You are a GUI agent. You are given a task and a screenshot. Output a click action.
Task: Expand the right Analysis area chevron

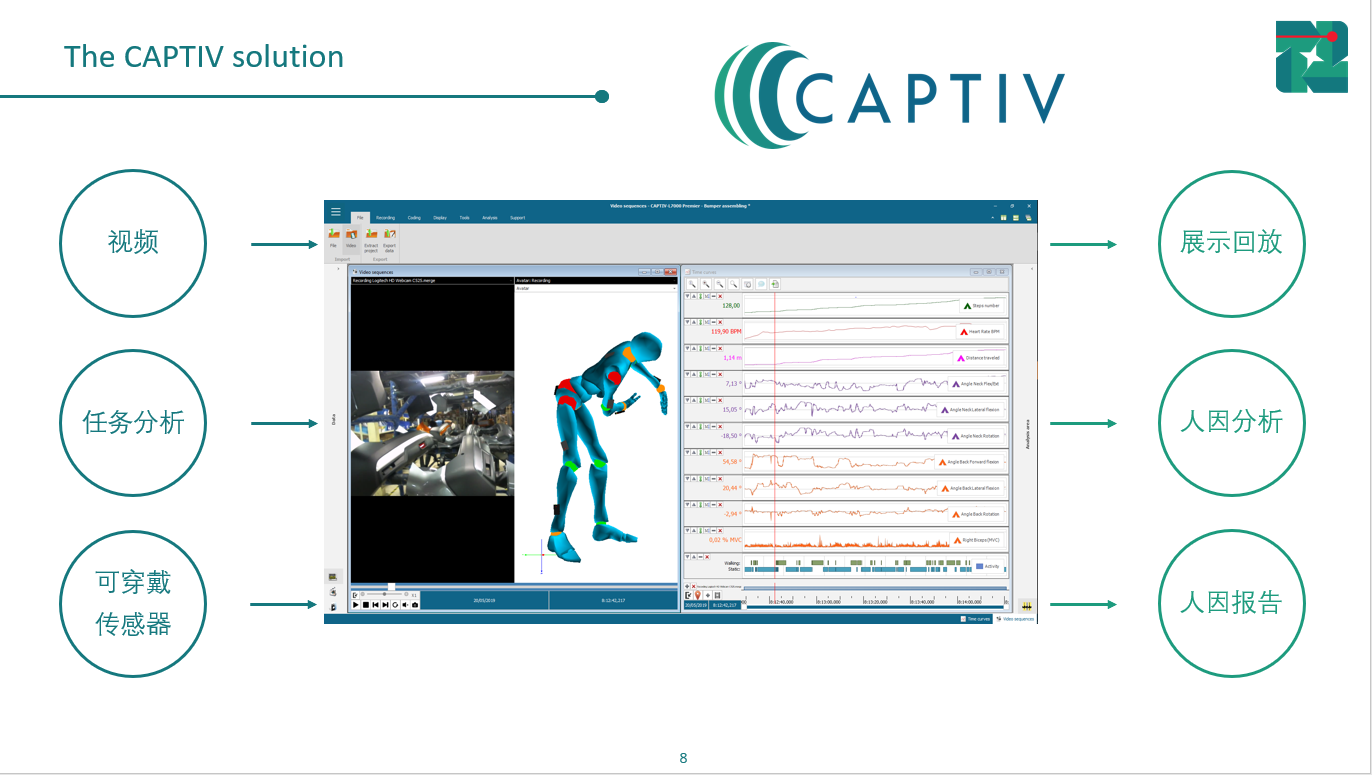click(1032, 269)
